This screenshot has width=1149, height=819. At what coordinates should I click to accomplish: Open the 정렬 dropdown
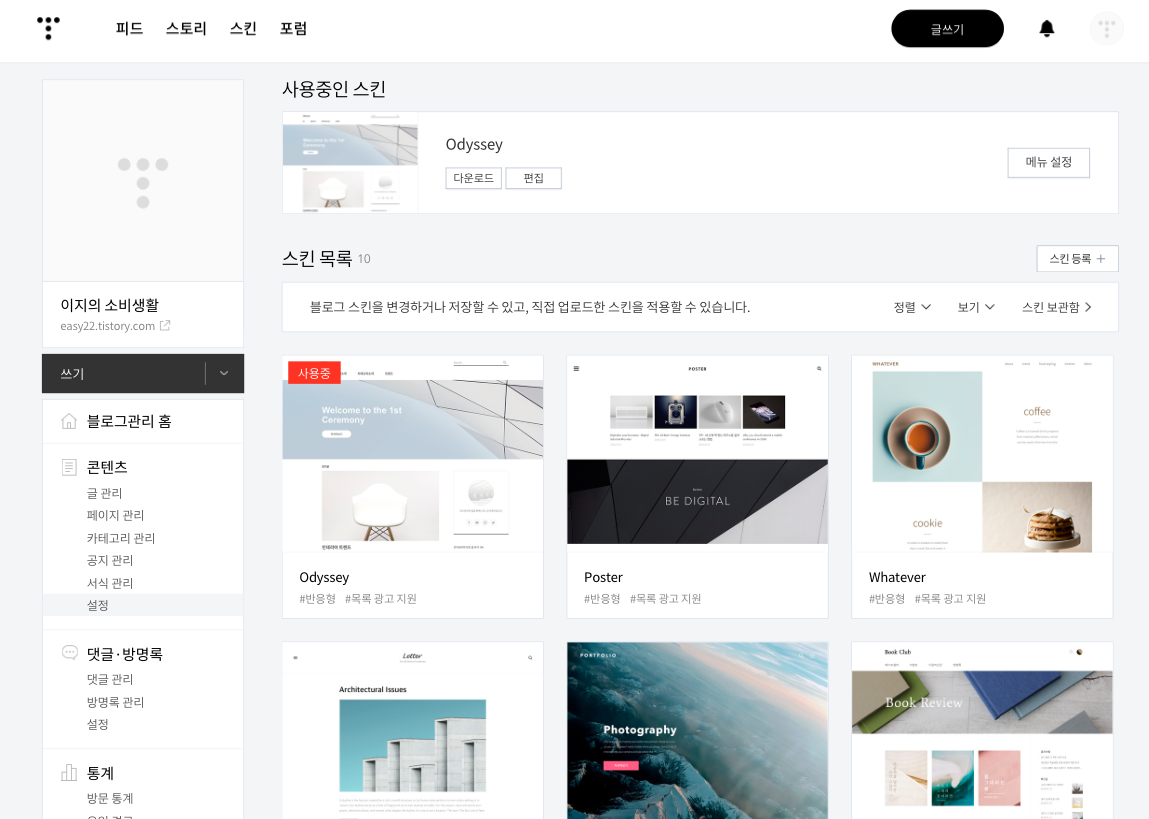(x=912, y=307)
